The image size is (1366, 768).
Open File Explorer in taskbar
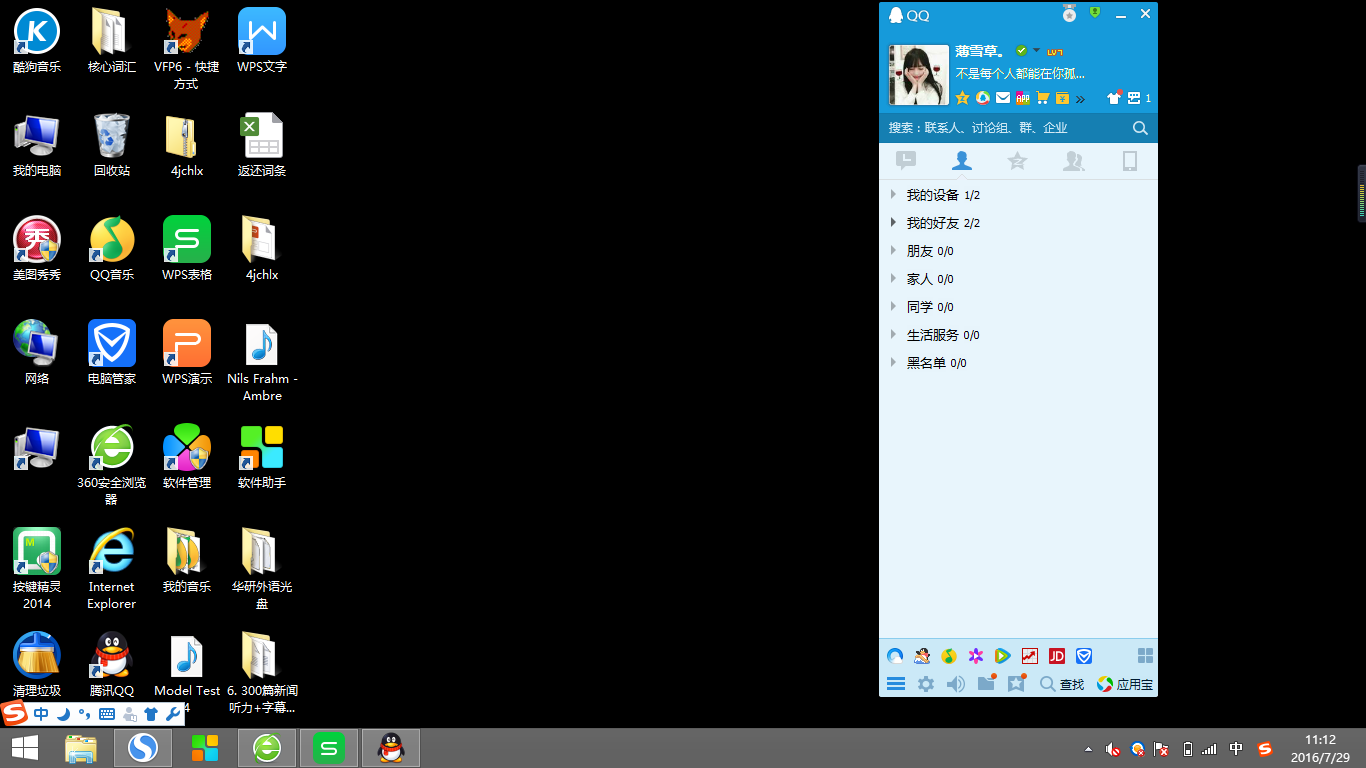point(80,748)
